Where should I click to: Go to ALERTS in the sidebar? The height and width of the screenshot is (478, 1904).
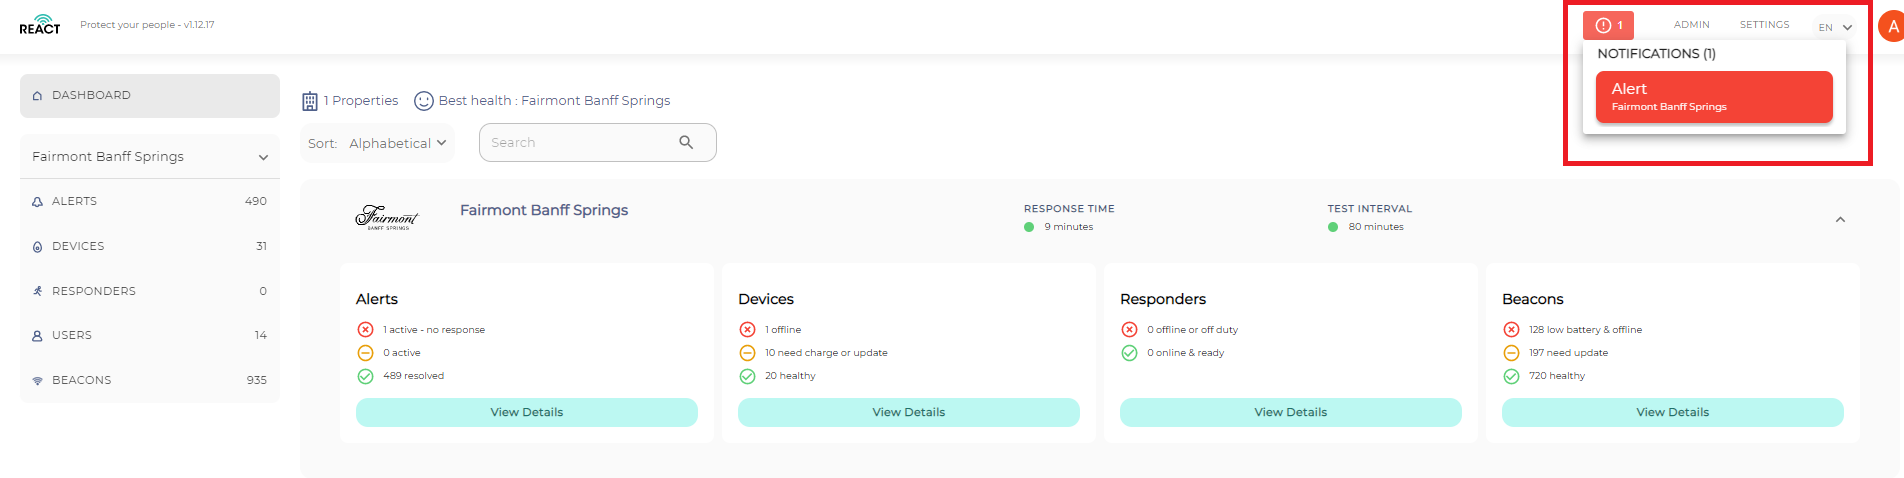[x=150, y=201]
